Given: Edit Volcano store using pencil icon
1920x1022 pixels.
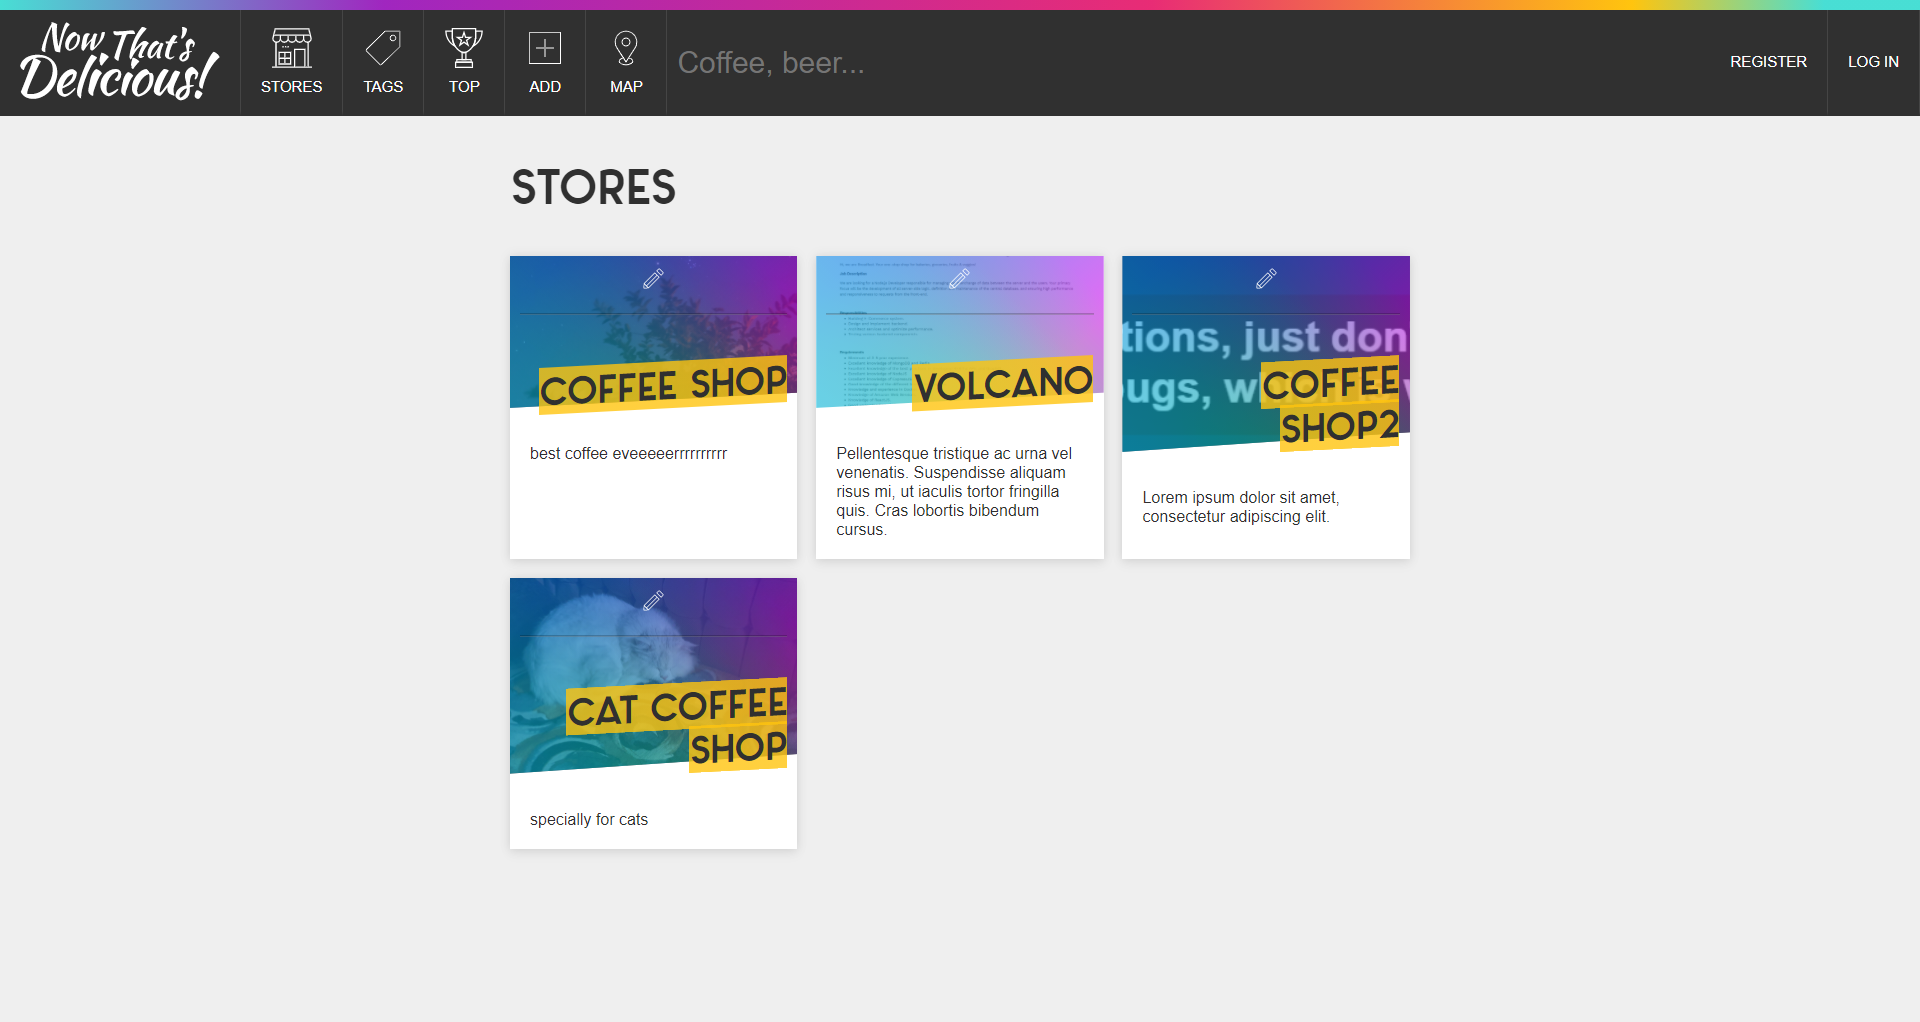Looking at the screenshot, I should [959, 279].
